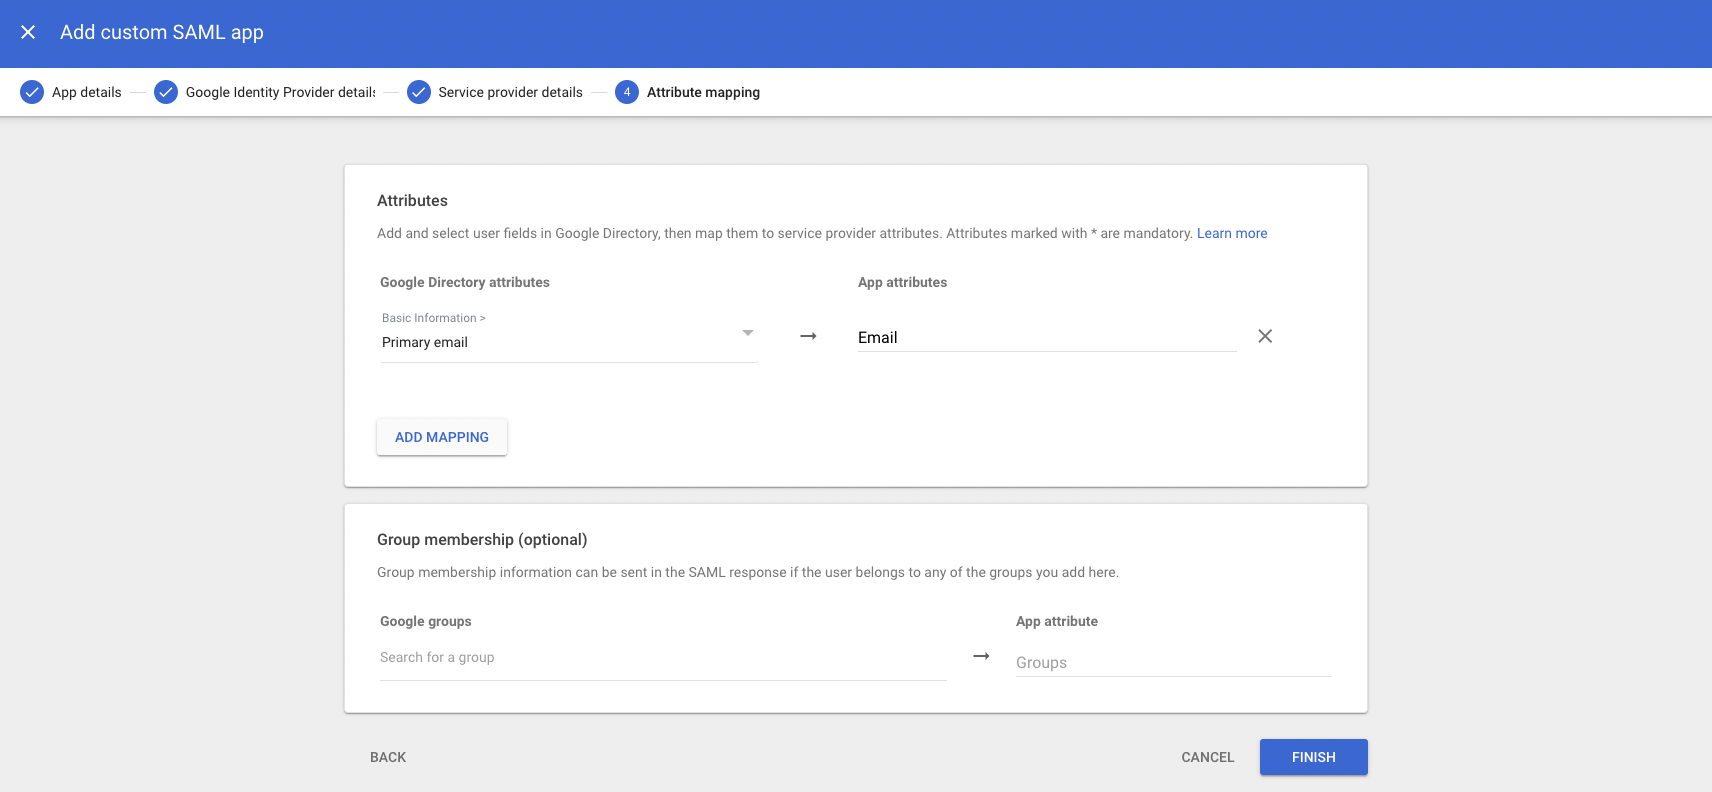
Task: Click arrow icon next to Google groups search
Action: pyautogui.click(x=981, y=656)
